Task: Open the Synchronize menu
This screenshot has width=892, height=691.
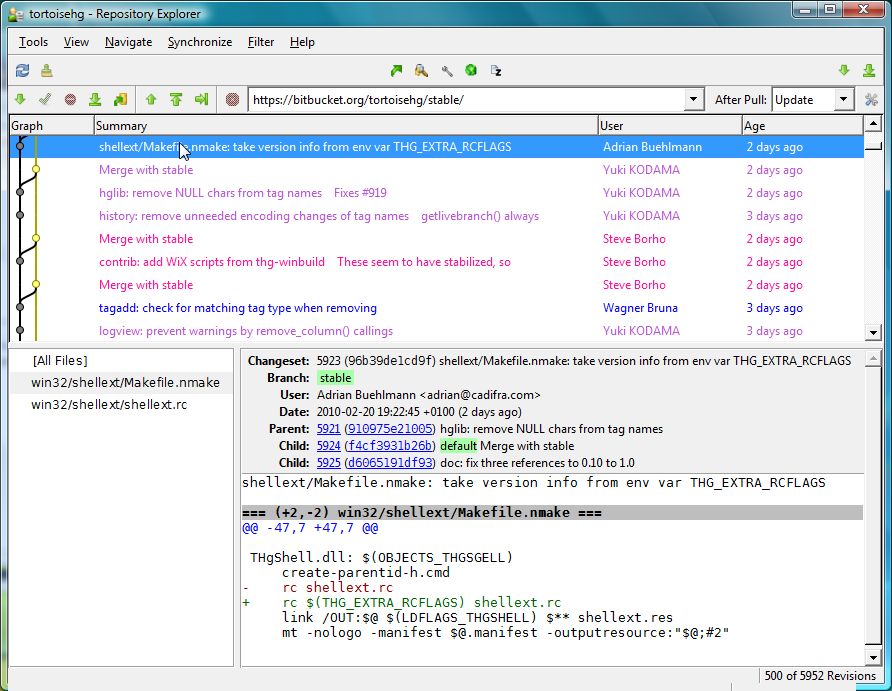Action: 199,42
